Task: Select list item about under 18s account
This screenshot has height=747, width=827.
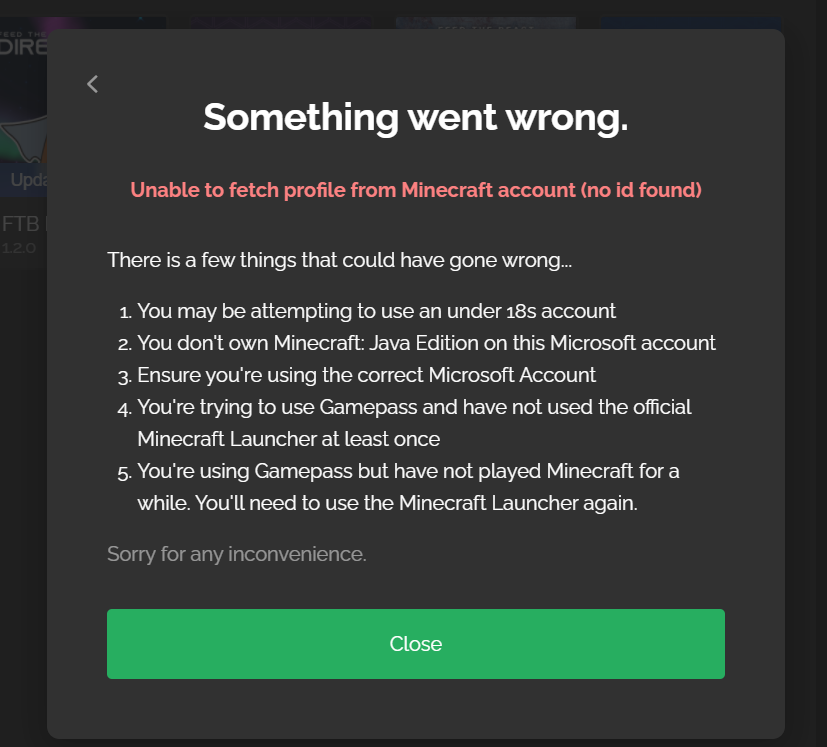Action: [378, 311]
